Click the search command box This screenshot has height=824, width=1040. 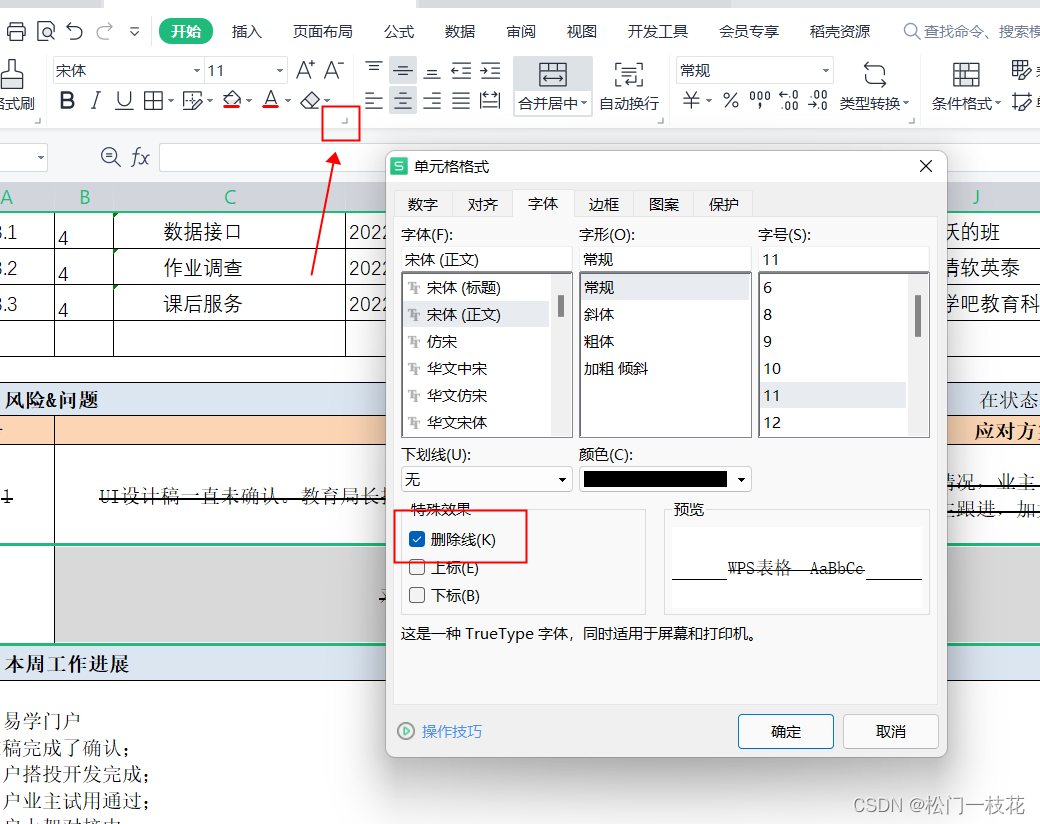pyautogui.click(x=972, y=31)
